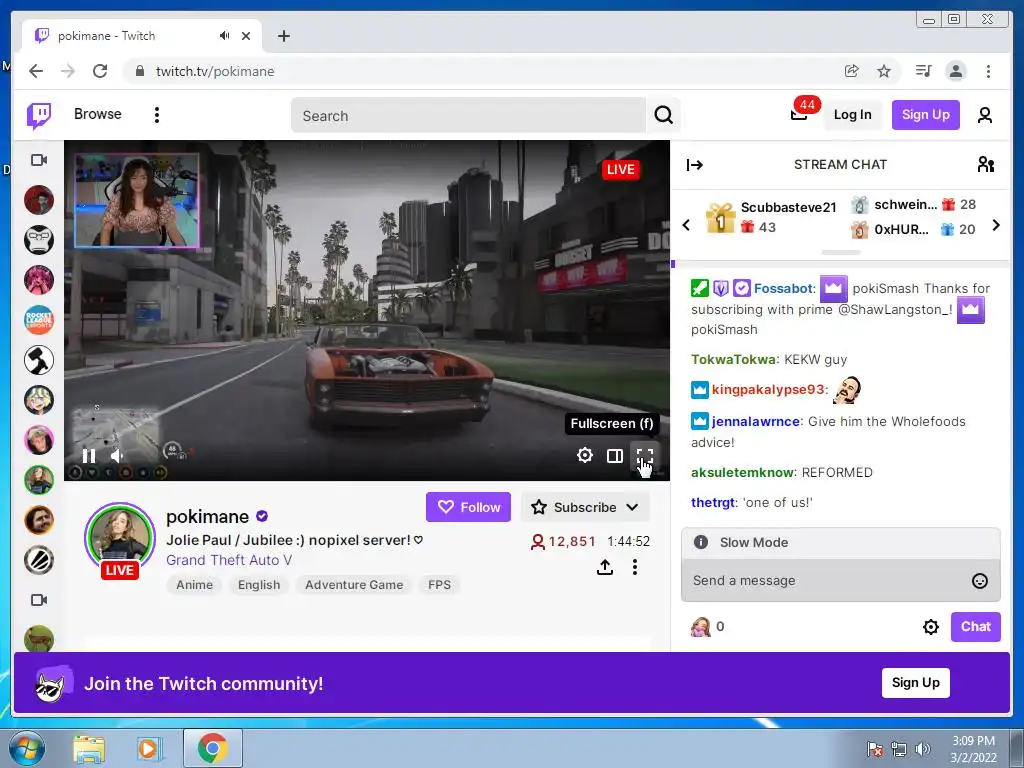The height and width of the screenshot is (768, 1024).
Task: Open Windows Media Player from taskbar
Action: click(148, 748)
